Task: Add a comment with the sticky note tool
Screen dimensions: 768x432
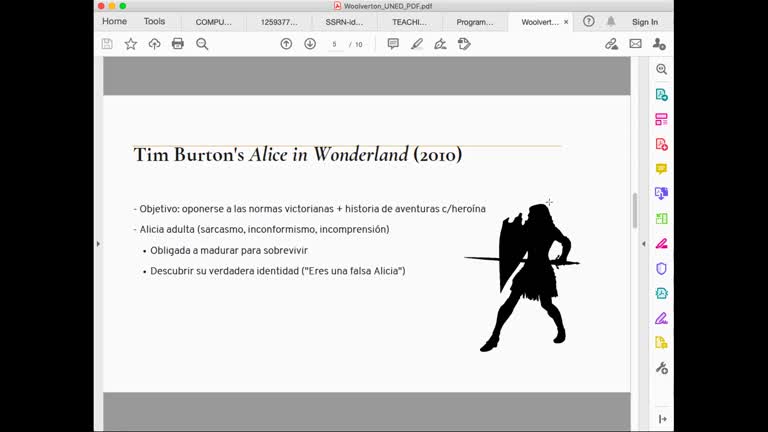Action: (x=393, y=44)
